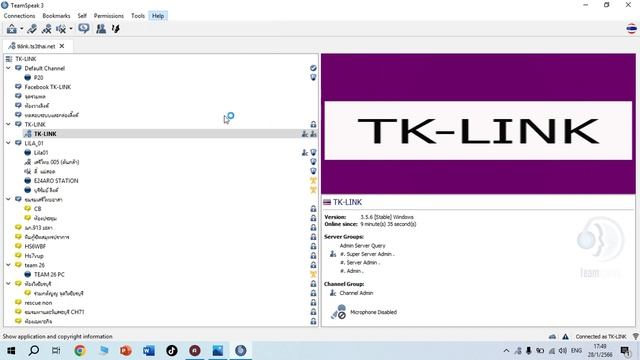Open the Connections menu
This screenshot has width=640, height=360.
pyautogui.click(x=19, y=16)
